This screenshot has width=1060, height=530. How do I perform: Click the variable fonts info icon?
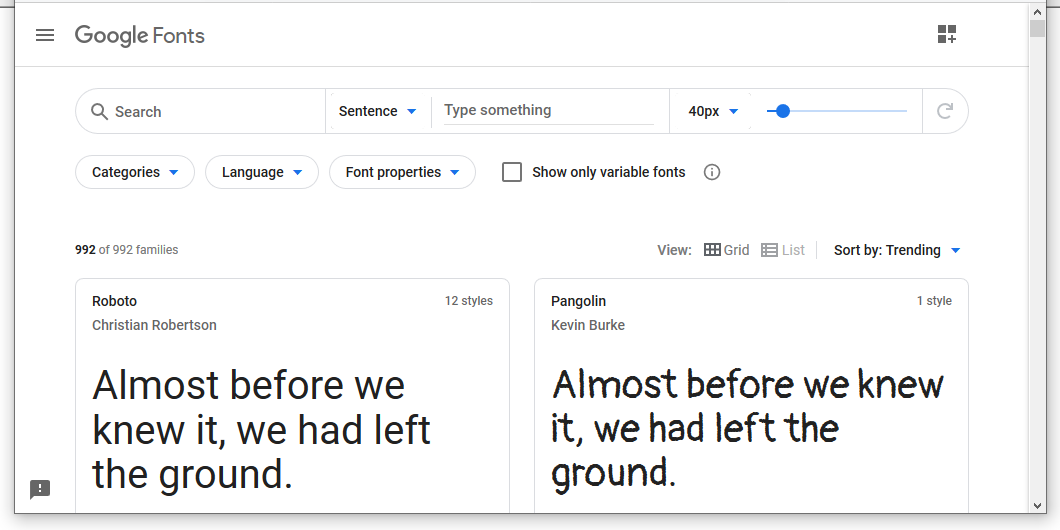(712, 172)
